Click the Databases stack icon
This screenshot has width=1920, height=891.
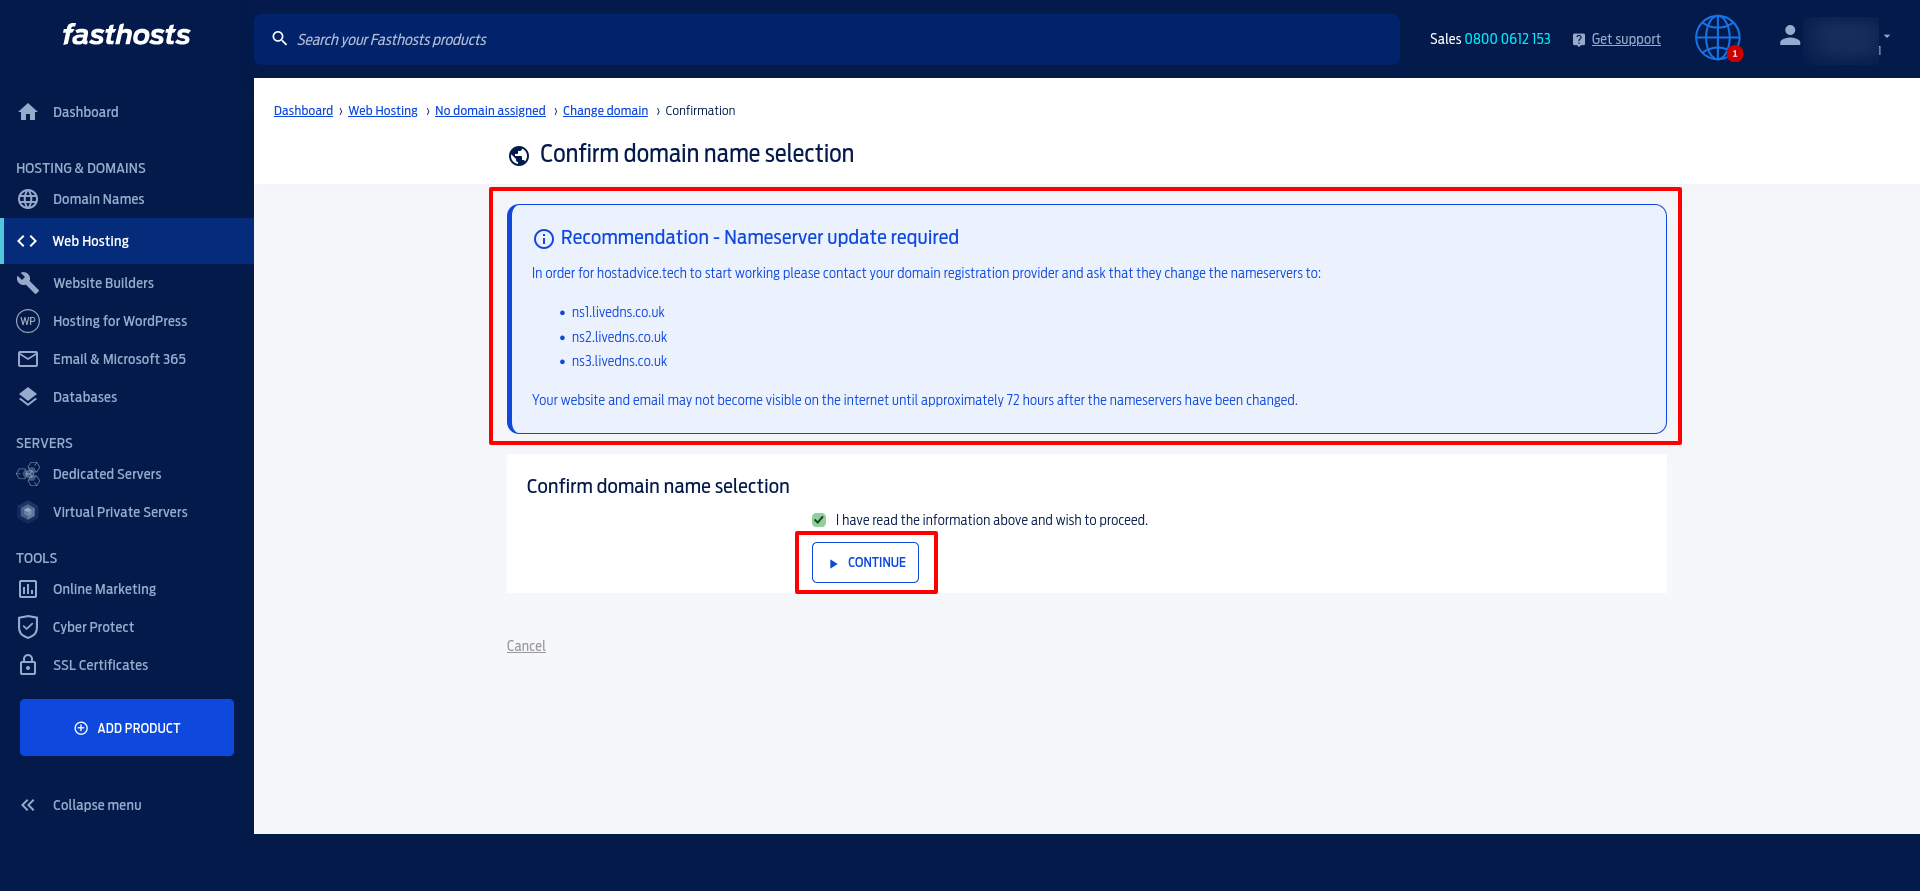[x=28, y=397]
